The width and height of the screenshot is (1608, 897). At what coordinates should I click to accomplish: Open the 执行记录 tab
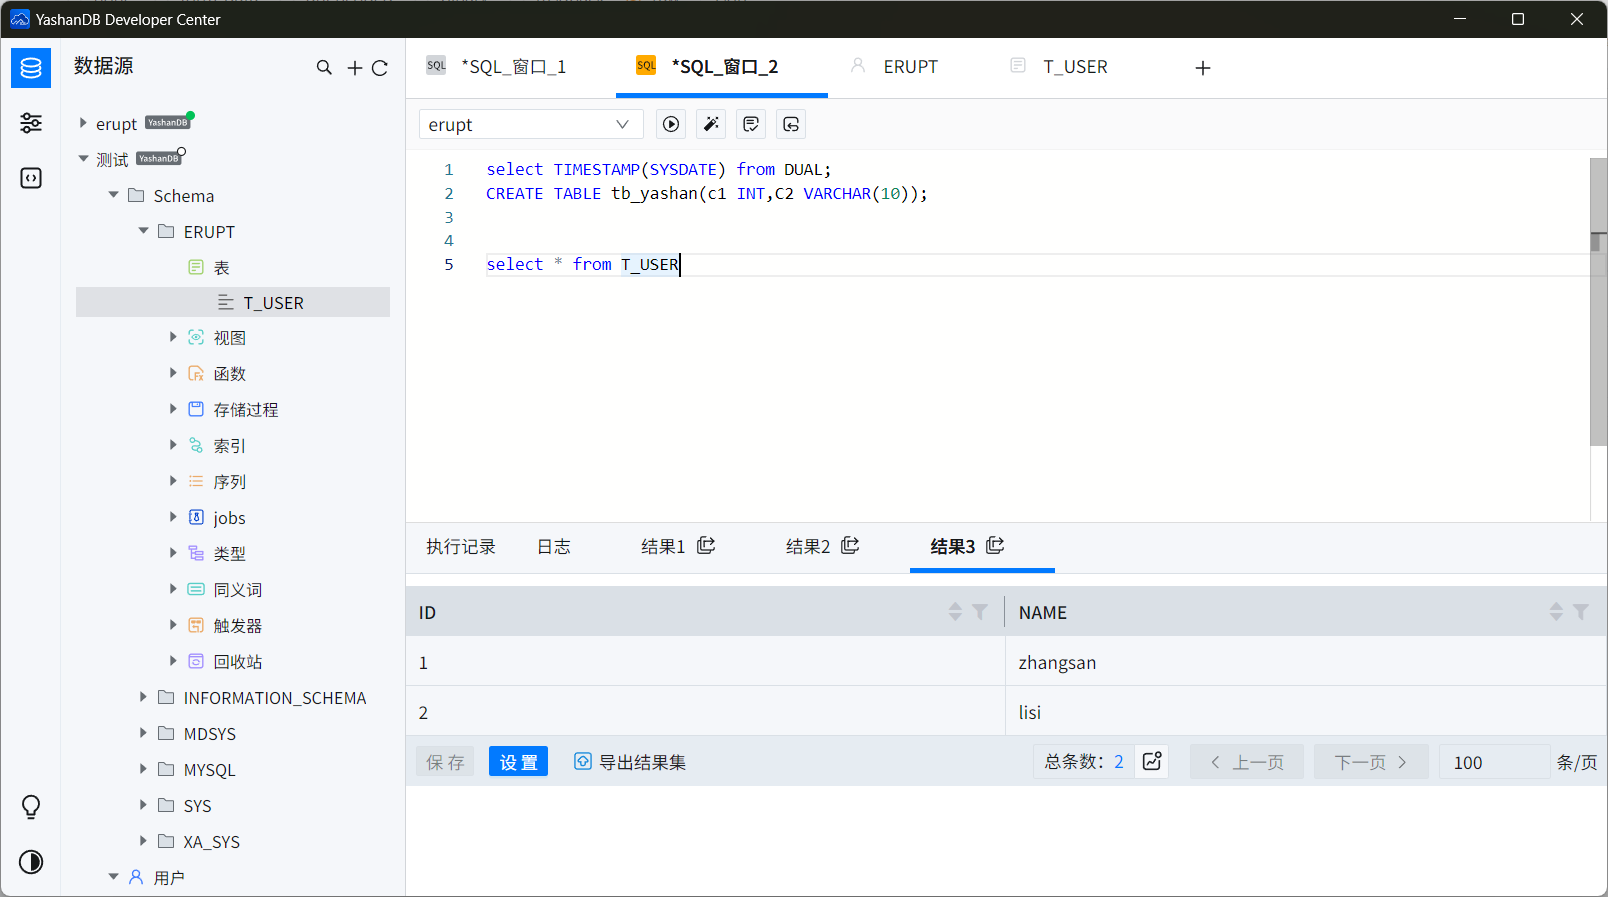click(461, 546)
